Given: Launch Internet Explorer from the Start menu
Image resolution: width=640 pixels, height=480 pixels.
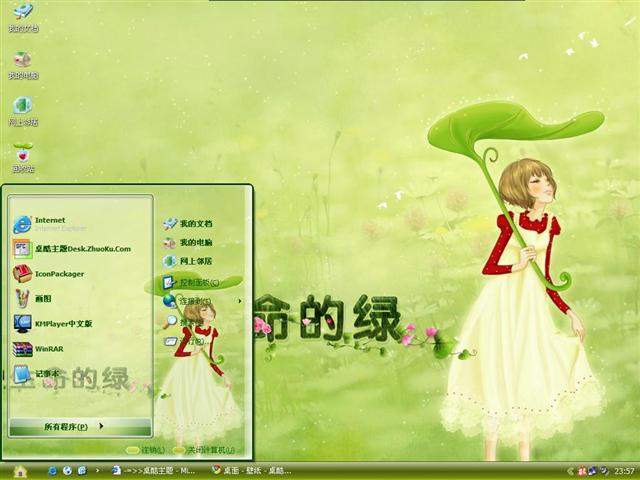Looking at the screenshot, I should point(51,224).
